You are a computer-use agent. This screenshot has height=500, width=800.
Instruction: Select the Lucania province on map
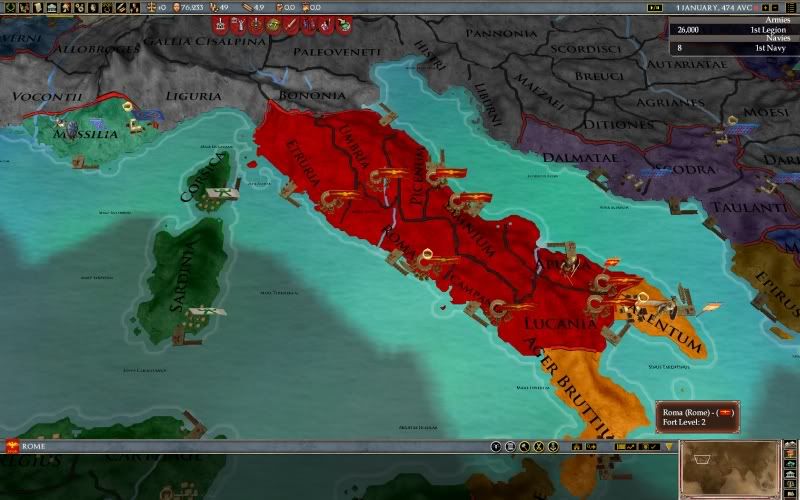click(x=560, y=323)
